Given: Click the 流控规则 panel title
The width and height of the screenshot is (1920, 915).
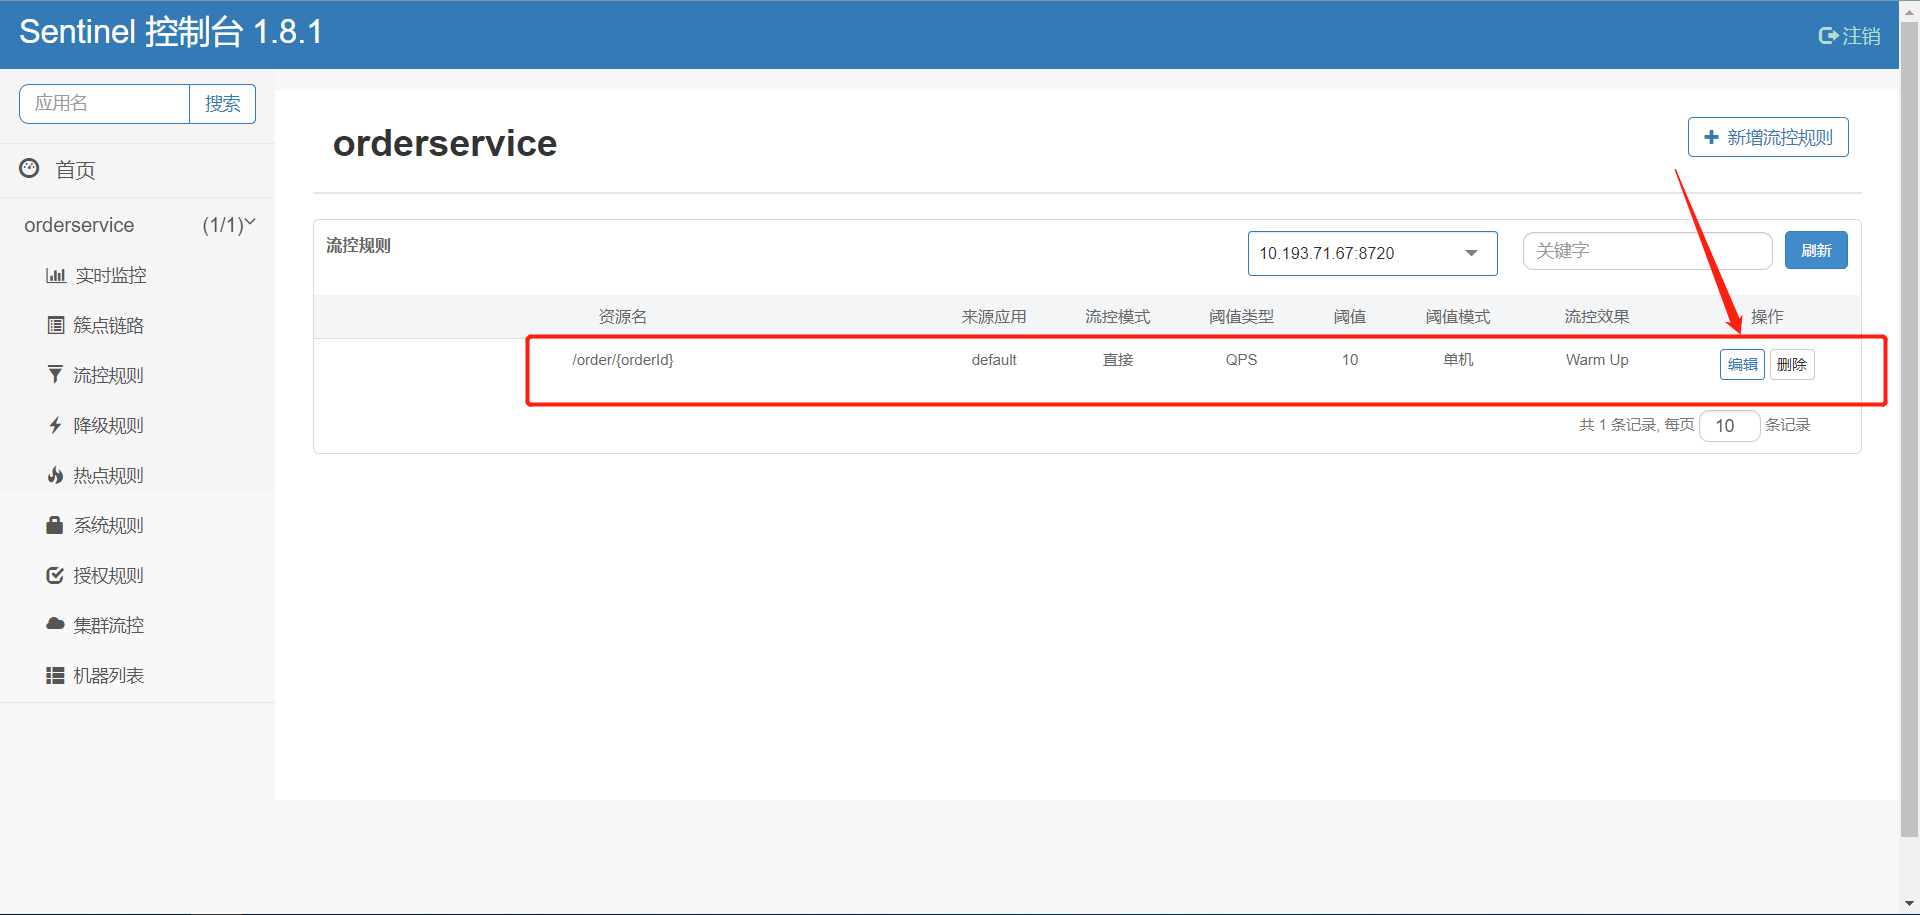Looking at the screenshot, I should tap(358, 246).
